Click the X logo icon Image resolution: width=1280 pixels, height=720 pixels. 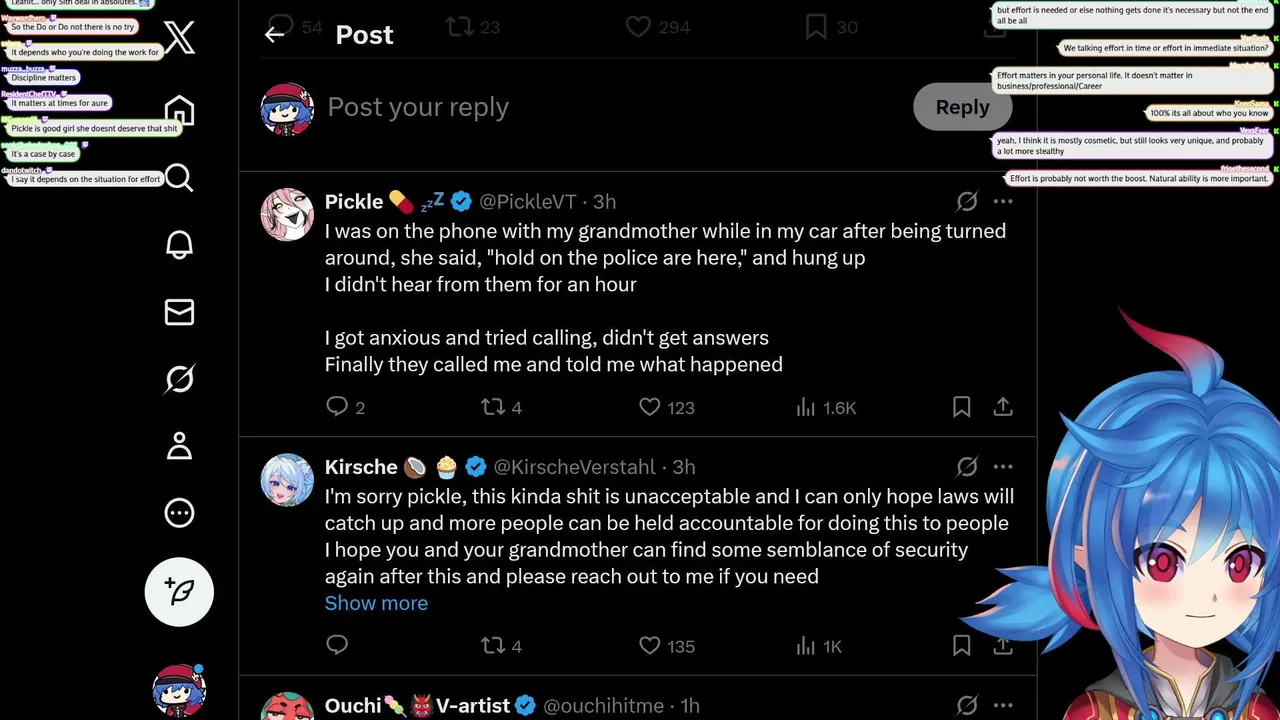click(179, 38)
